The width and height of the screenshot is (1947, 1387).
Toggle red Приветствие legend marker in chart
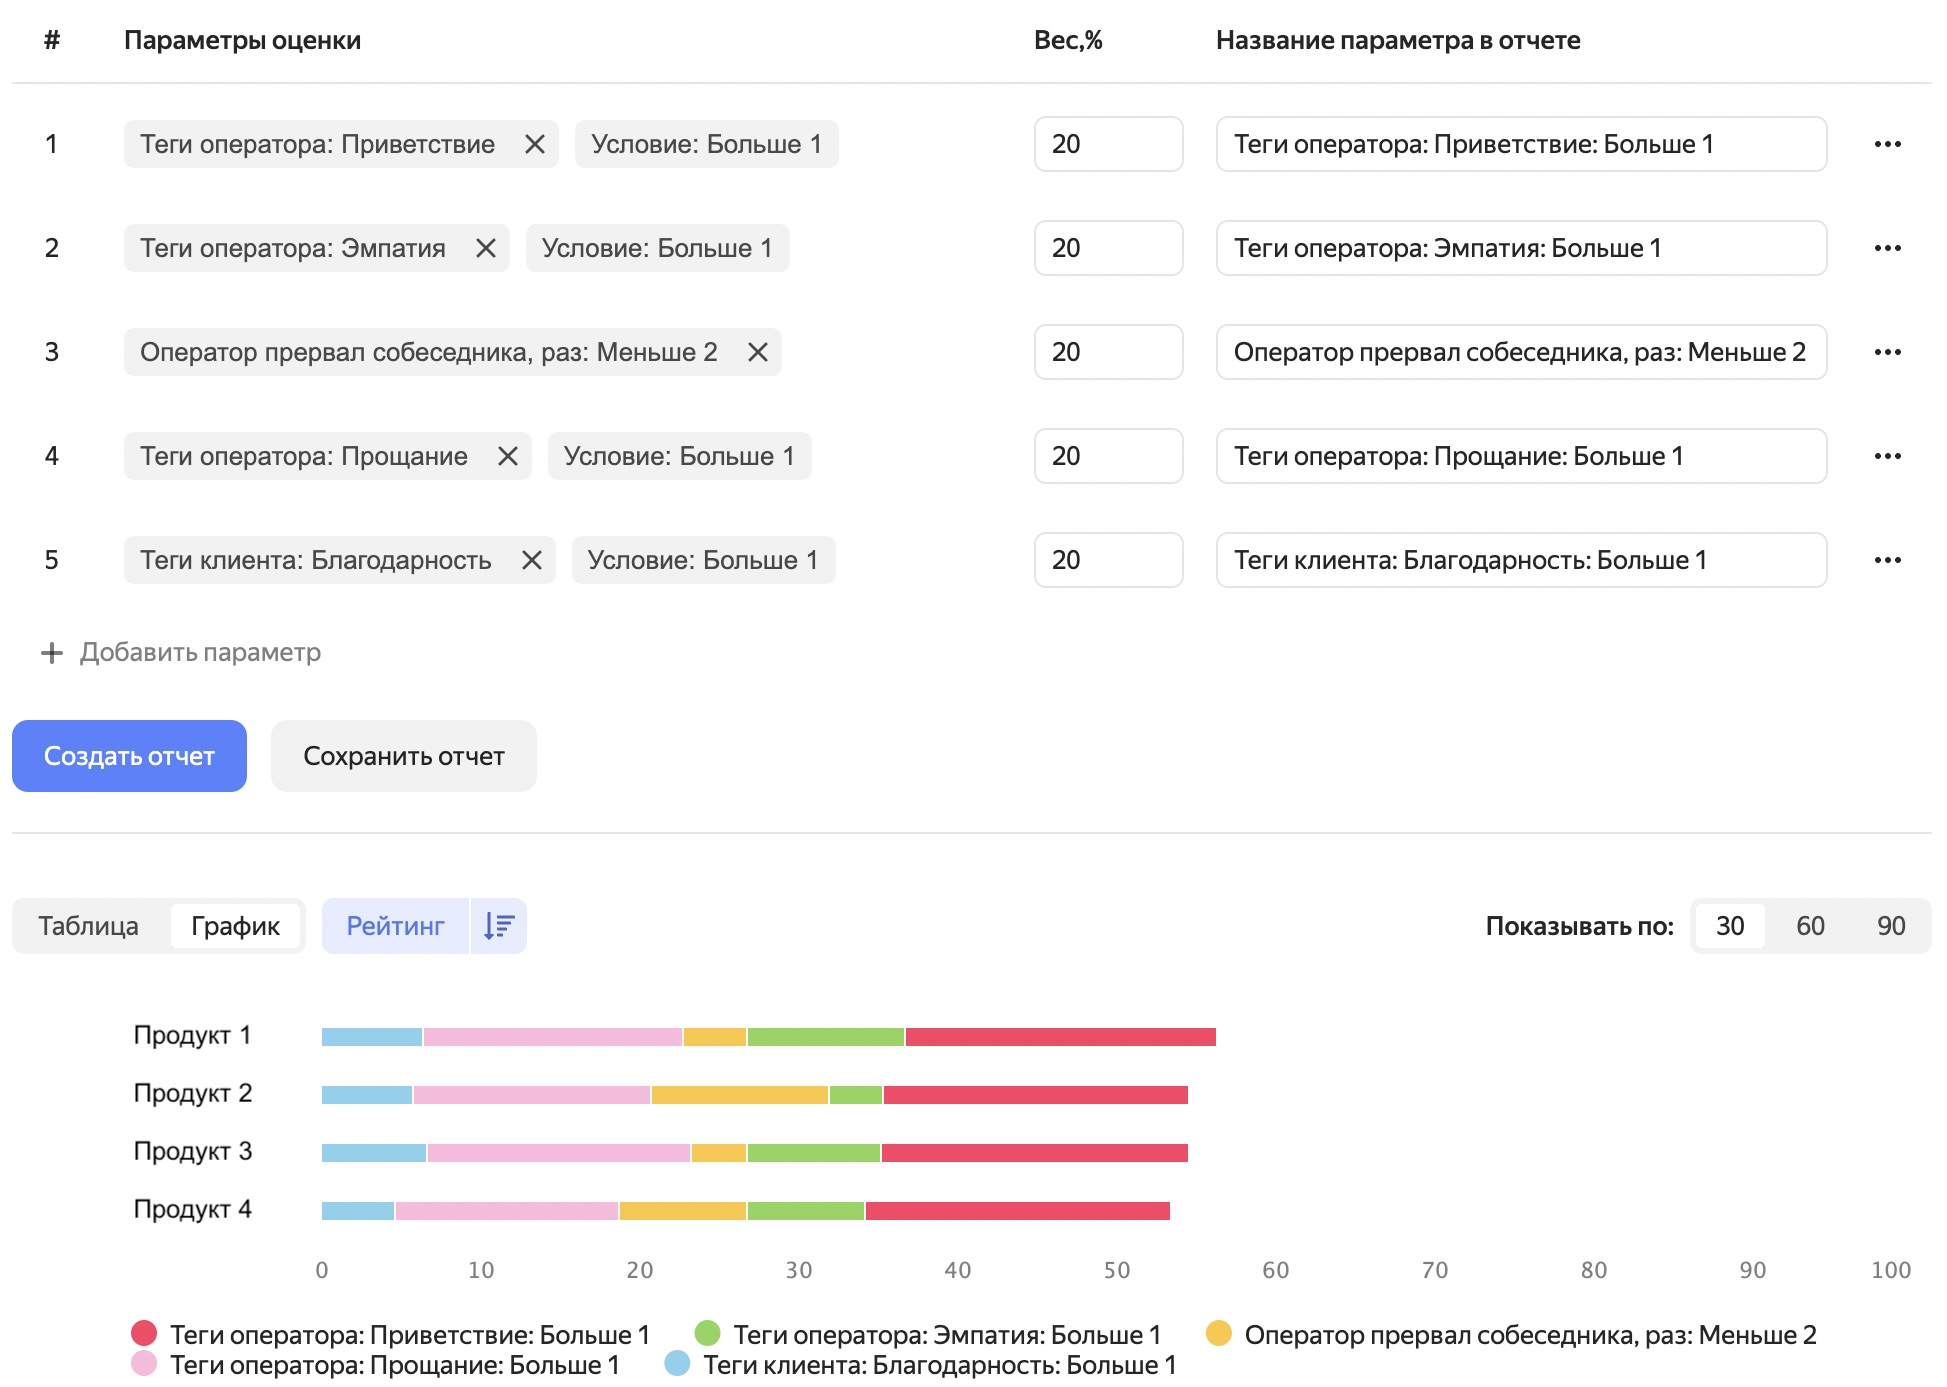pyautogui.click(x=144, y=1333)
